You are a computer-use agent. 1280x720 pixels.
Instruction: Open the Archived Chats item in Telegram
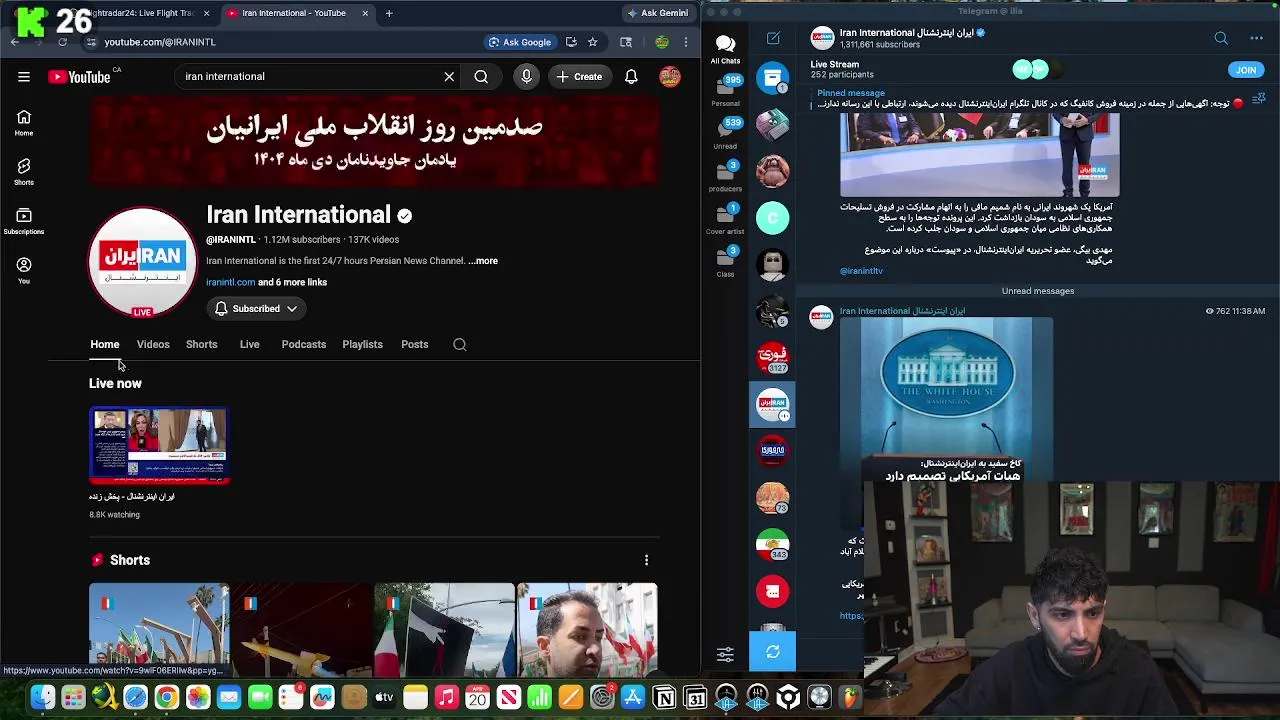tap(773, 78)
